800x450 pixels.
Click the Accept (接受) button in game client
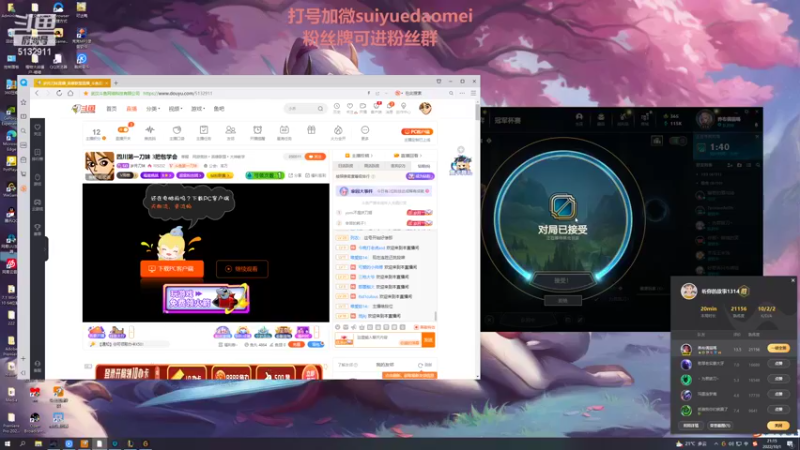pyautogui.click(x=561, y=281)
